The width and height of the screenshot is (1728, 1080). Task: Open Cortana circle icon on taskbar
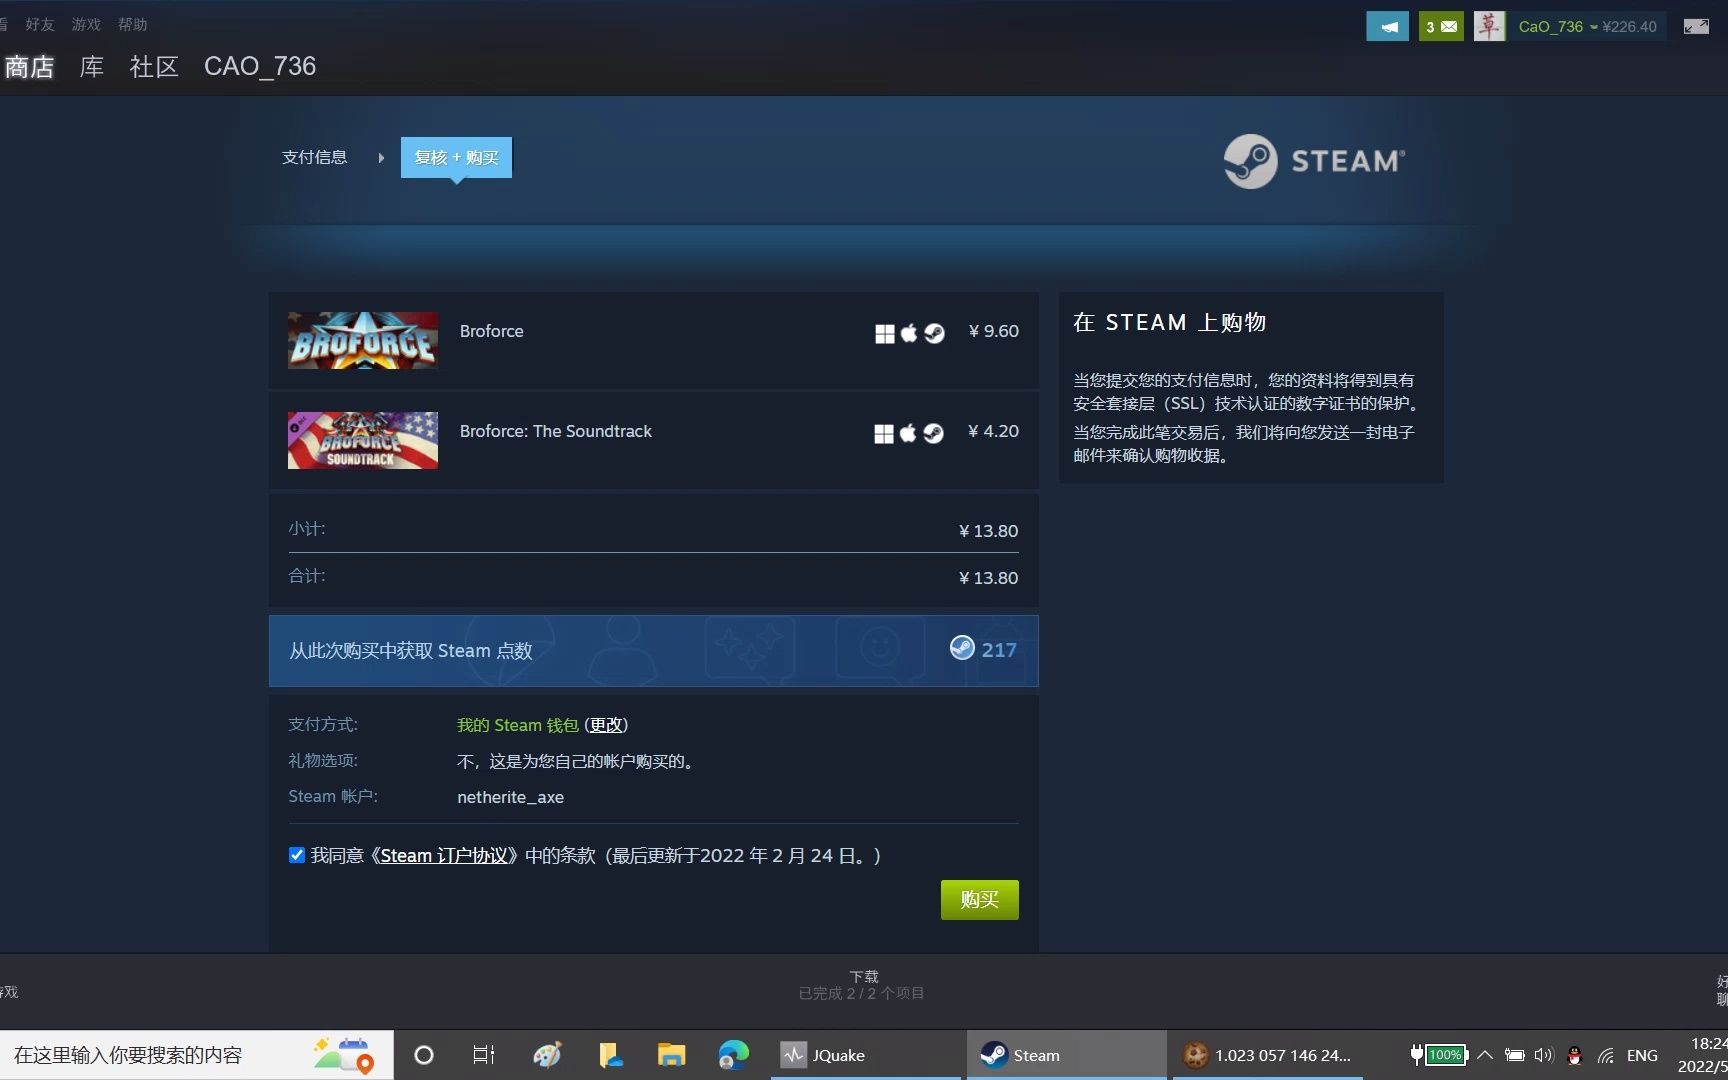pos(424,1055)
